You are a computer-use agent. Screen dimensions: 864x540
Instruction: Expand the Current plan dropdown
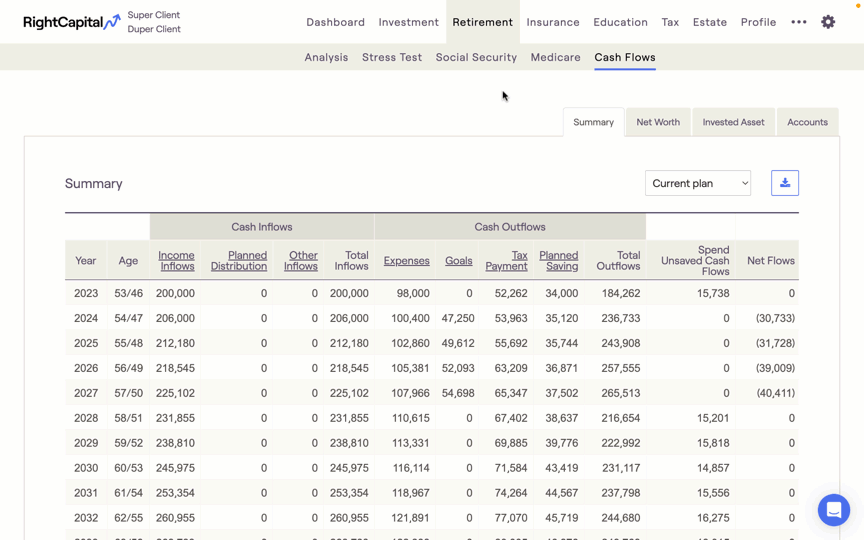tap(697, 183)
